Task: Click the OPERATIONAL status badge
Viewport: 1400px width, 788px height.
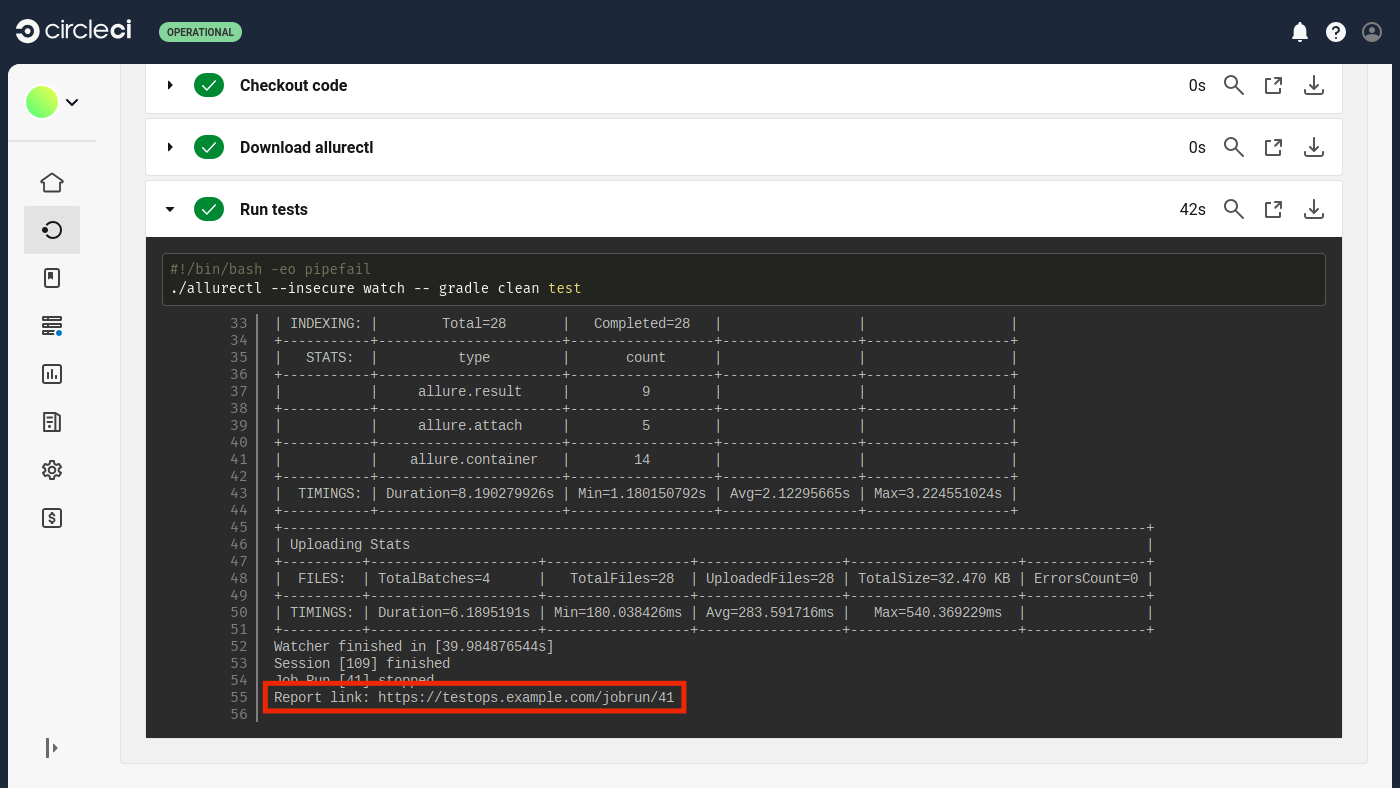Action: click(x=200, y=31)
